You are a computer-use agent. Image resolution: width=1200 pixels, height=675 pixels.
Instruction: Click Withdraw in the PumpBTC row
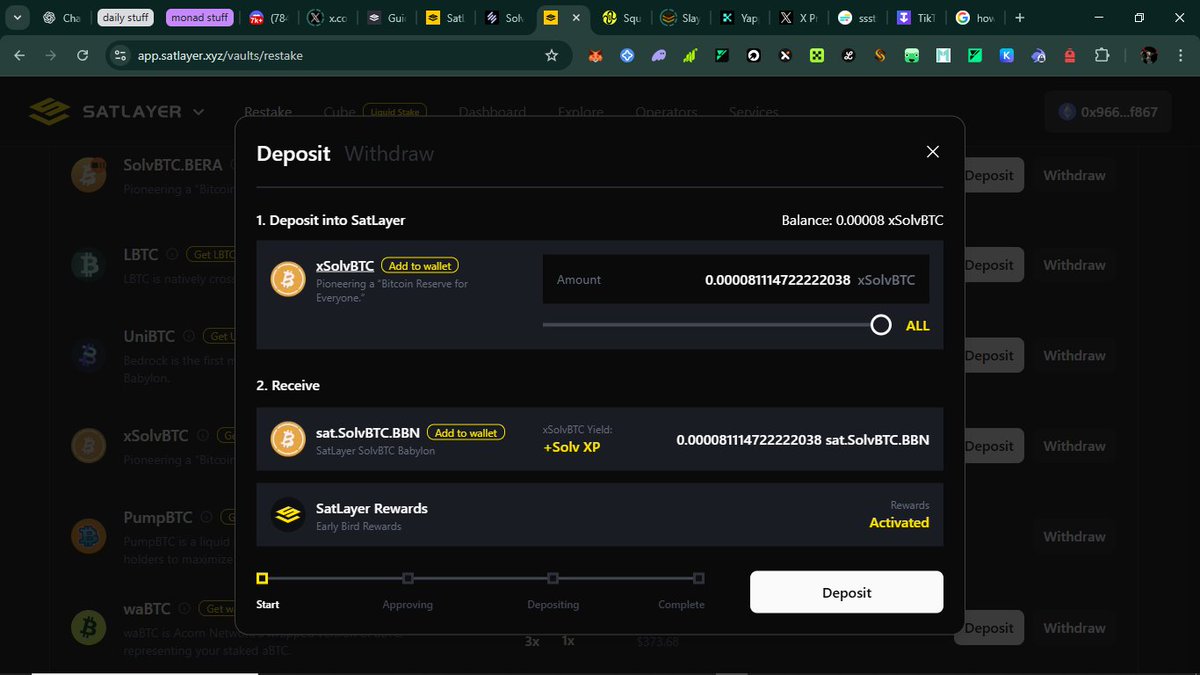pyautogui.click(x=1074, y=536)
